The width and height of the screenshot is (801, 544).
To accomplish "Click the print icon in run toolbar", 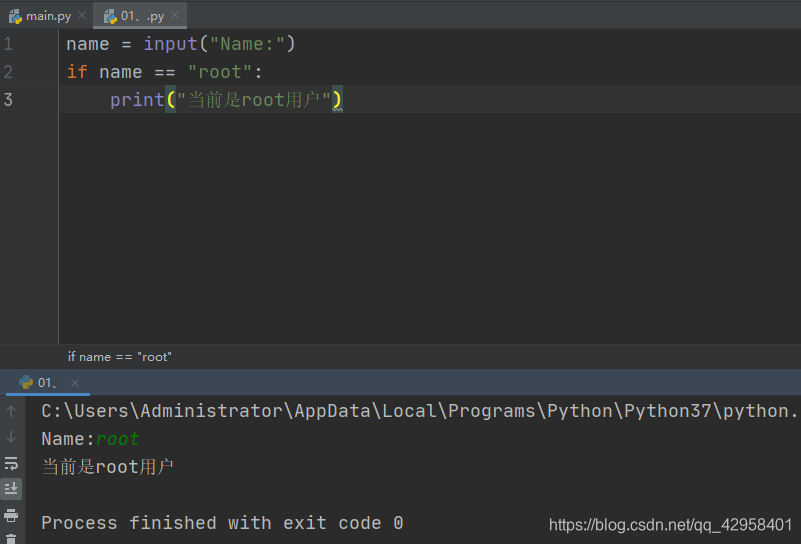I will click(11, 515).
